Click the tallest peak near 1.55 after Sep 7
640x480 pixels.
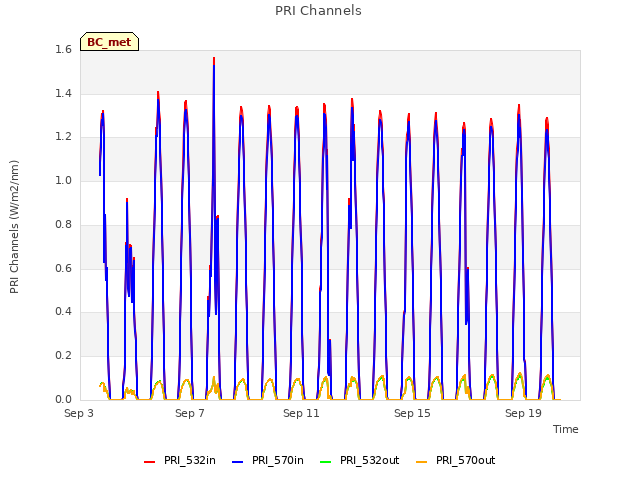coord(214,59)
